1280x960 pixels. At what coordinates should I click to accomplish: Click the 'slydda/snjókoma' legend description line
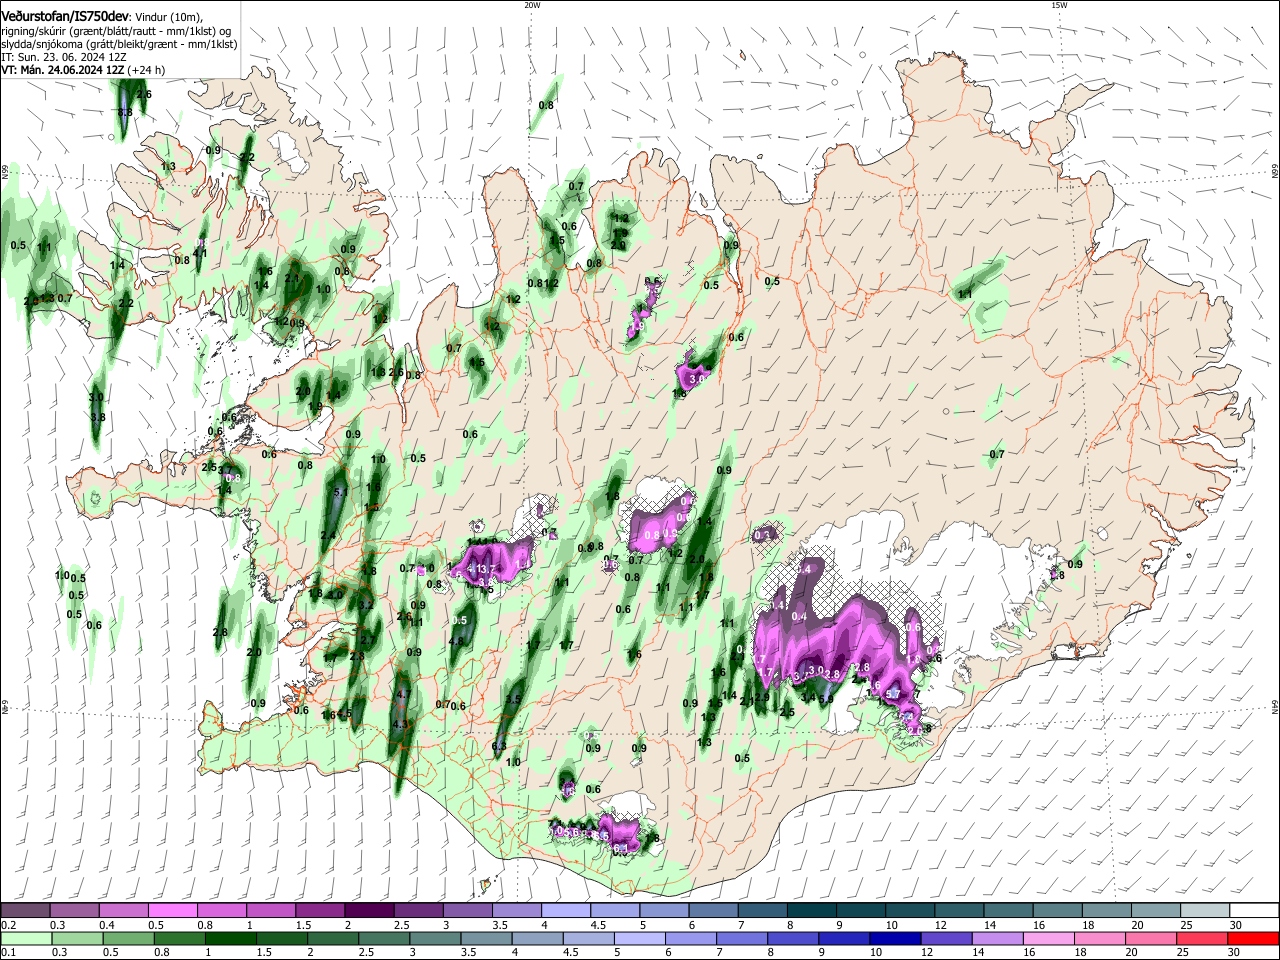pyautogui.click(x=119, y=44)
